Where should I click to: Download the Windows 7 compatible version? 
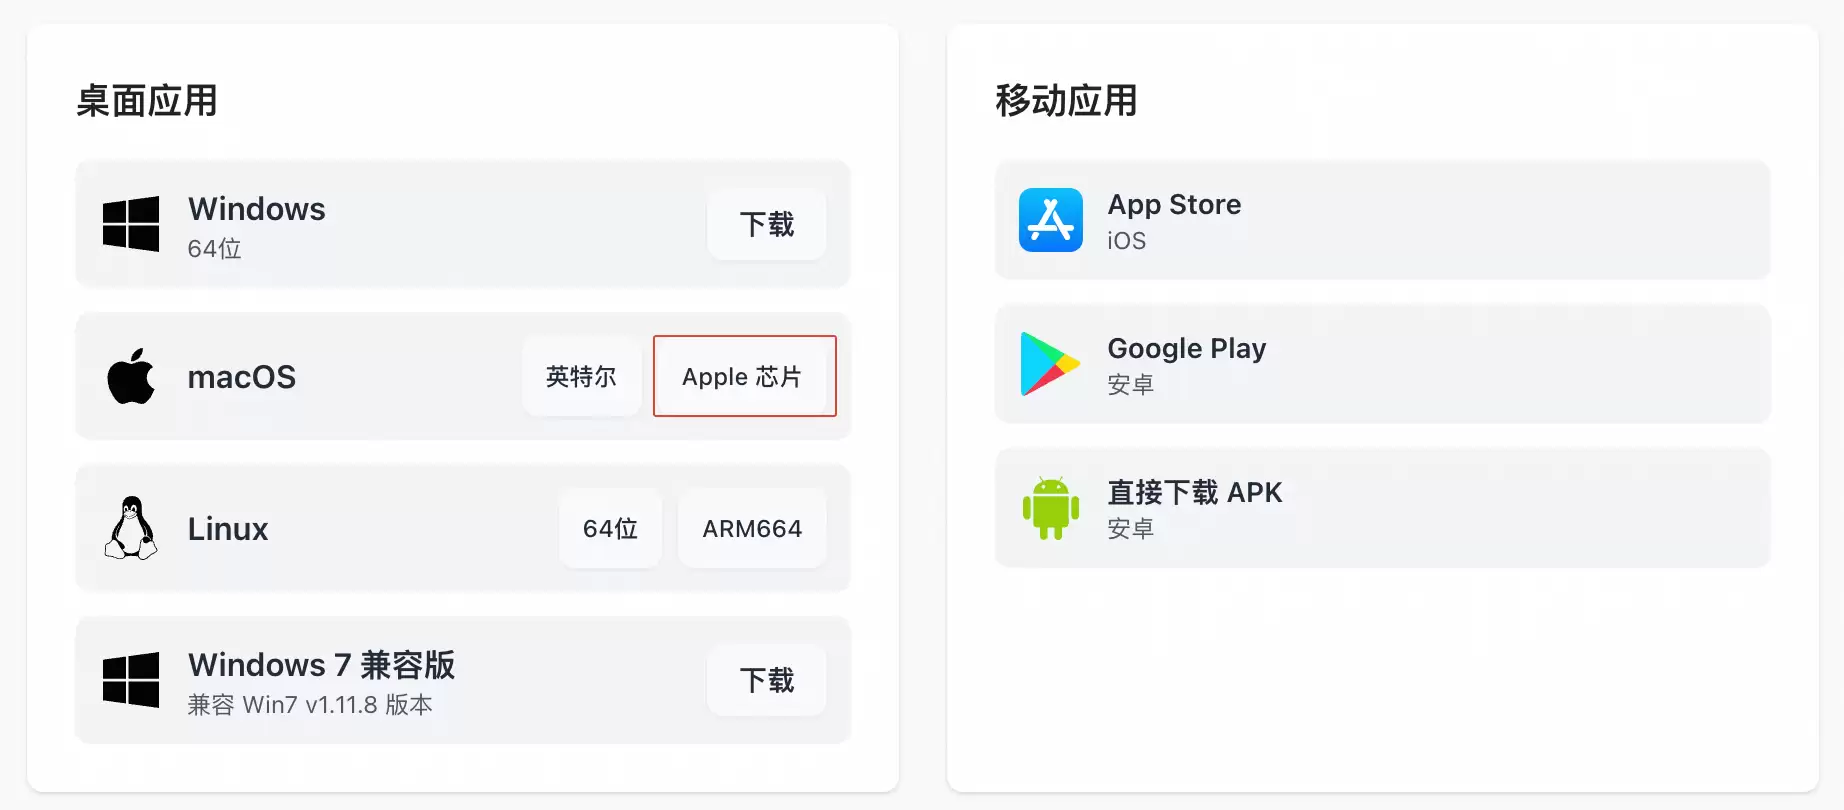767,680
